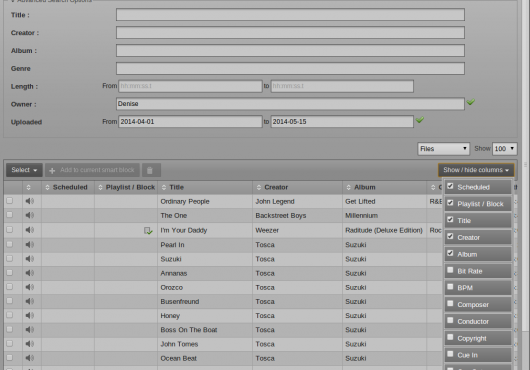Click the Raditude (Deluxe Edition) album cell
The image size is (530, 370).
(x=384, y=230)
